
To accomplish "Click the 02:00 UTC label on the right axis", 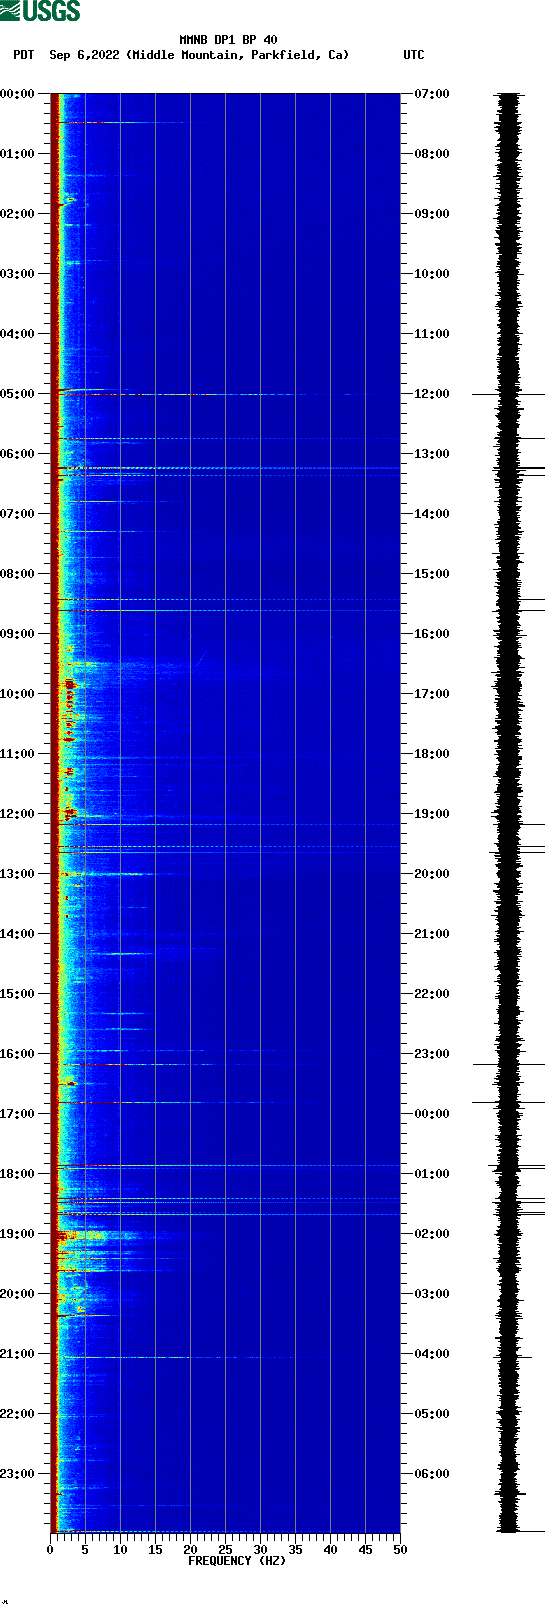I will tap(432, 1234).
